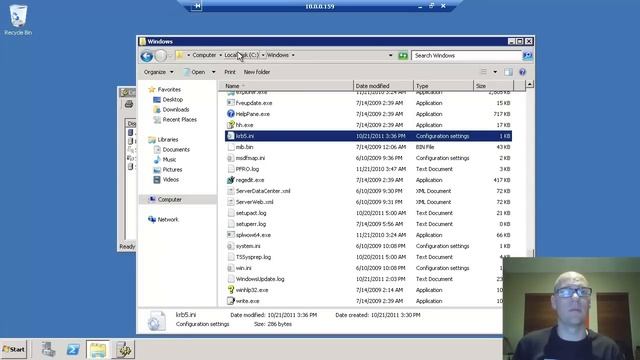Click the Open toolbar button
The width and height of the screenshot is (640, 360).
194,72
